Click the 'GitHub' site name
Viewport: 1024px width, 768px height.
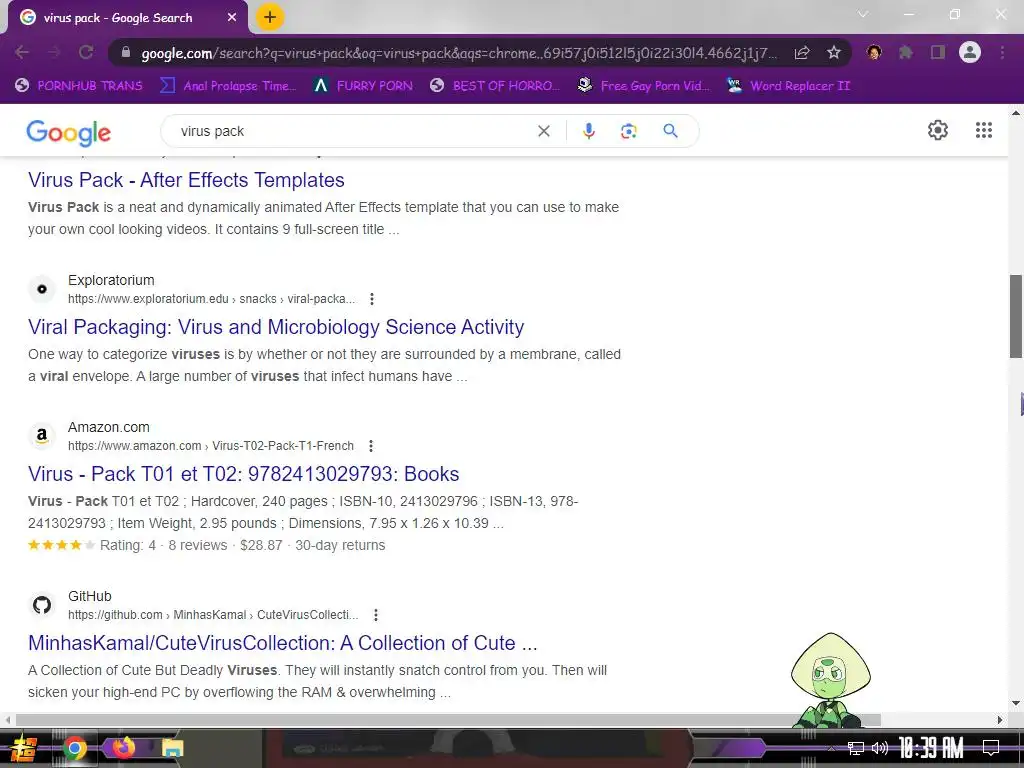(x=89, y=596)
